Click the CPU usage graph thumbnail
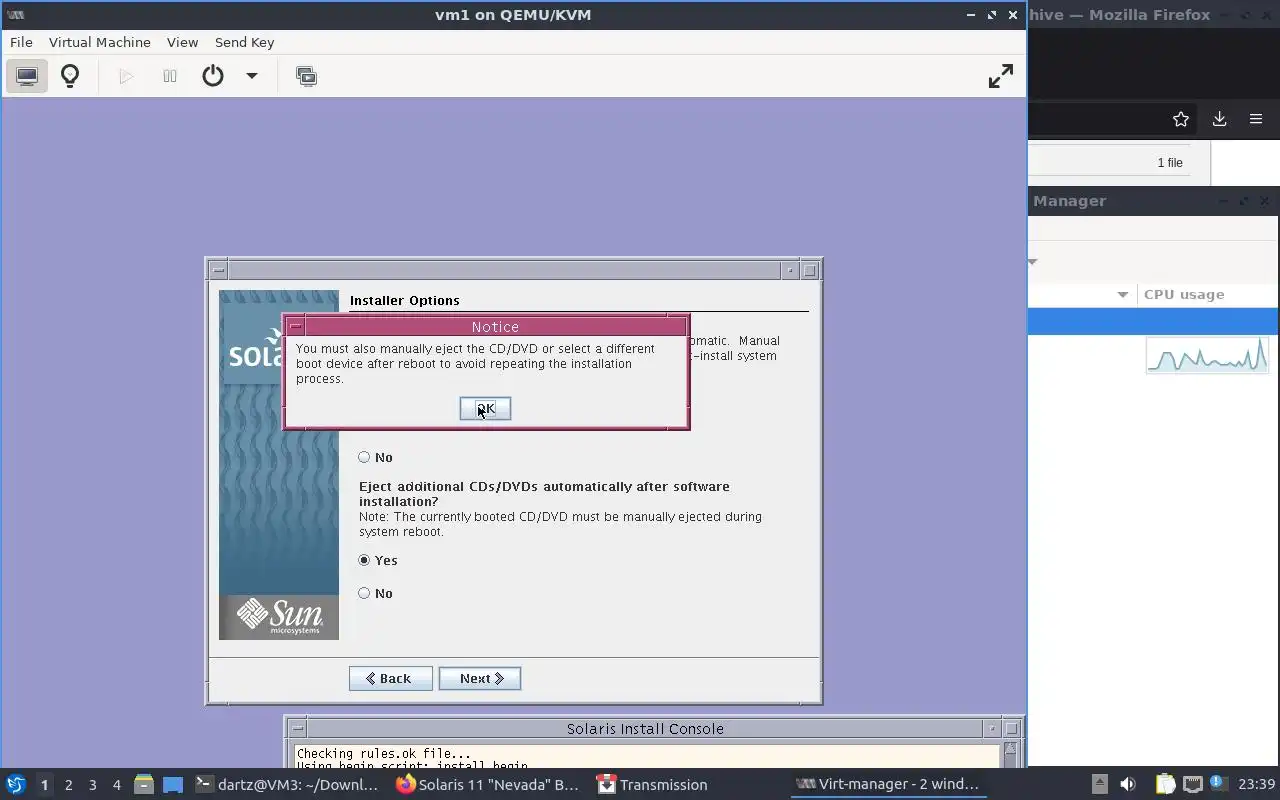Image resolution: width=1280 pixels, height=800 pixels. click(x=1207, y=355)
